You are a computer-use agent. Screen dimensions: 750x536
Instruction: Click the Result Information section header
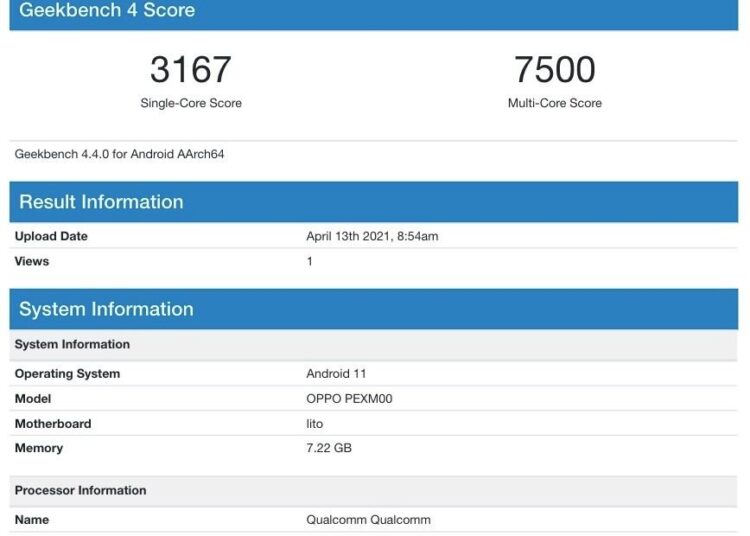tap(373, 202)
